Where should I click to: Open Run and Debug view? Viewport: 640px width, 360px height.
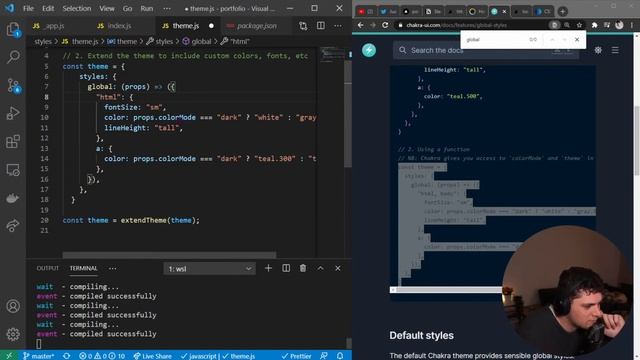(x=13, y=113)
